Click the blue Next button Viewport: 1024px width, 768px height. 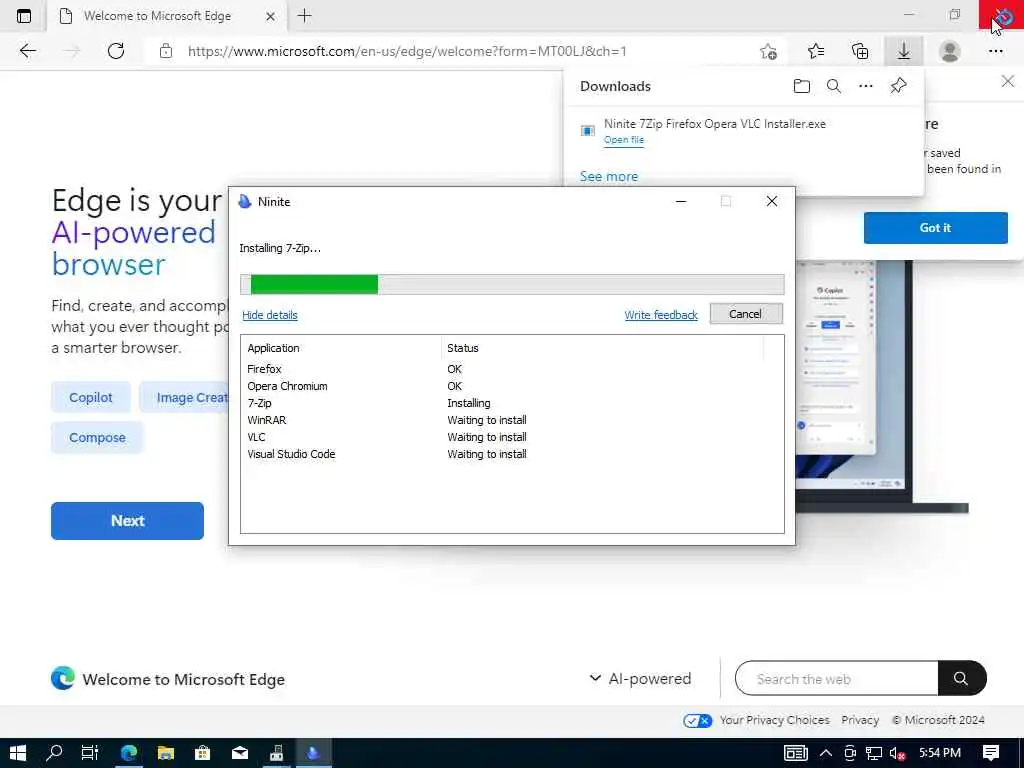click(127, 520)
